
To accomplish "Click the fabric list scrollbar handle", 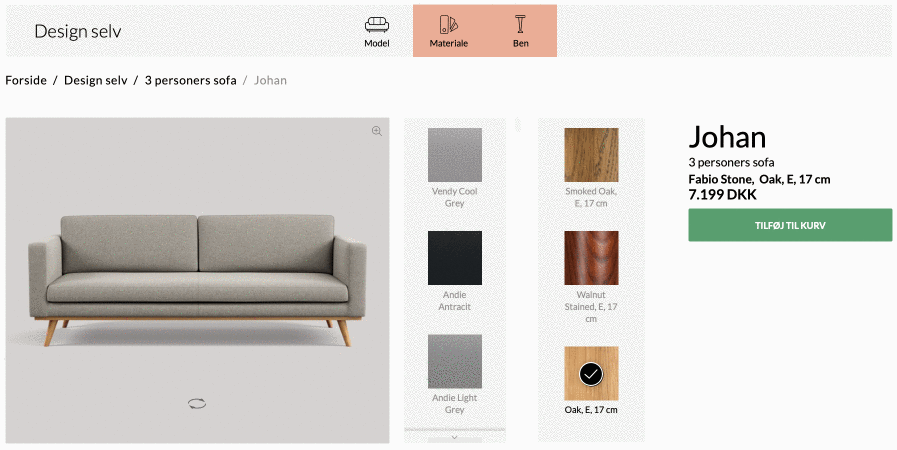I will point(517,124).
